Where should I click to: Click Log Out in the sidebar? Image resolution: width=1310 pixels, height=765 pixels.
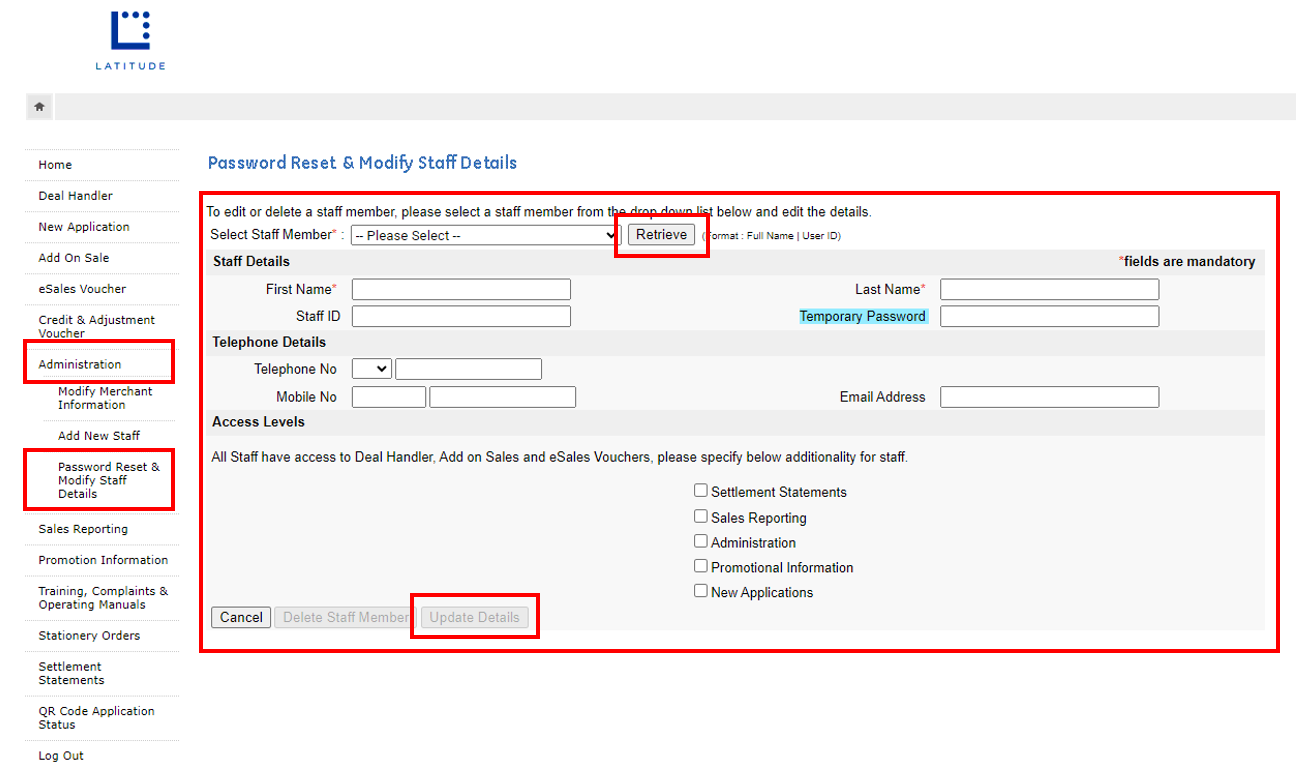pyautogui.click(x=61, y=756)
